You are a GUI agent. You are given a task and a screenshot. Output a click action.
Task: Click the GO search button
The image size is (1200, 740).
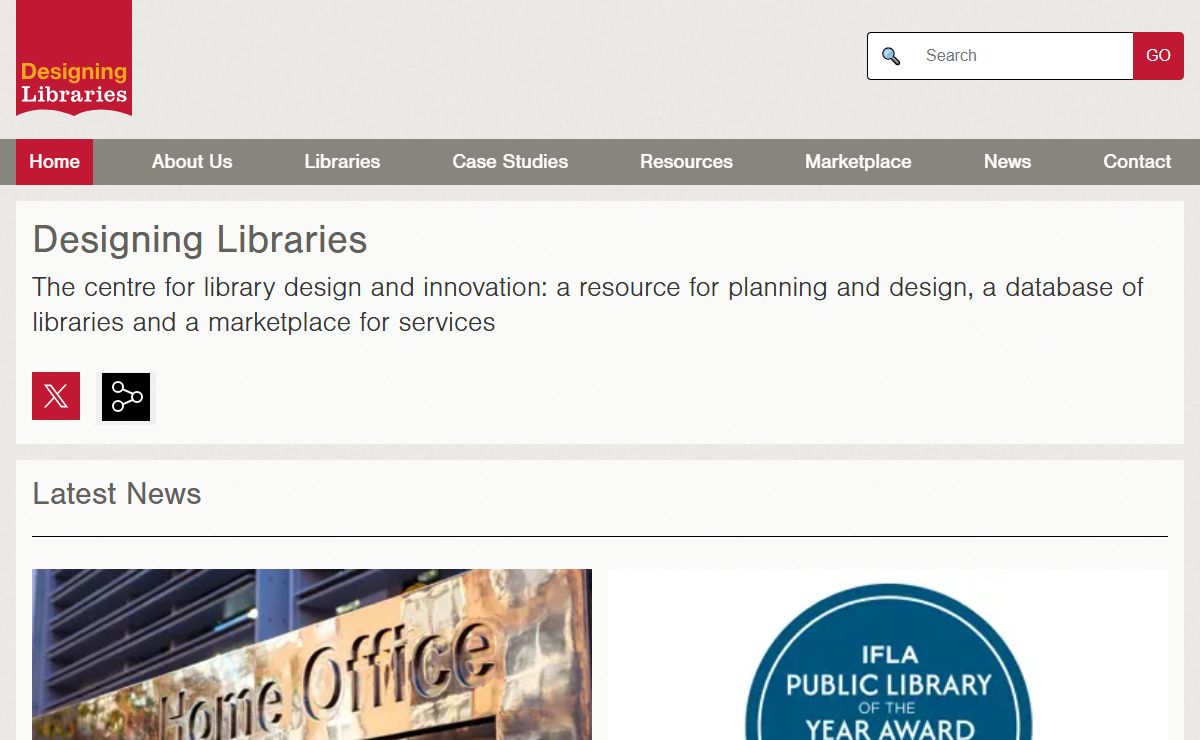tap(1158, 56)
